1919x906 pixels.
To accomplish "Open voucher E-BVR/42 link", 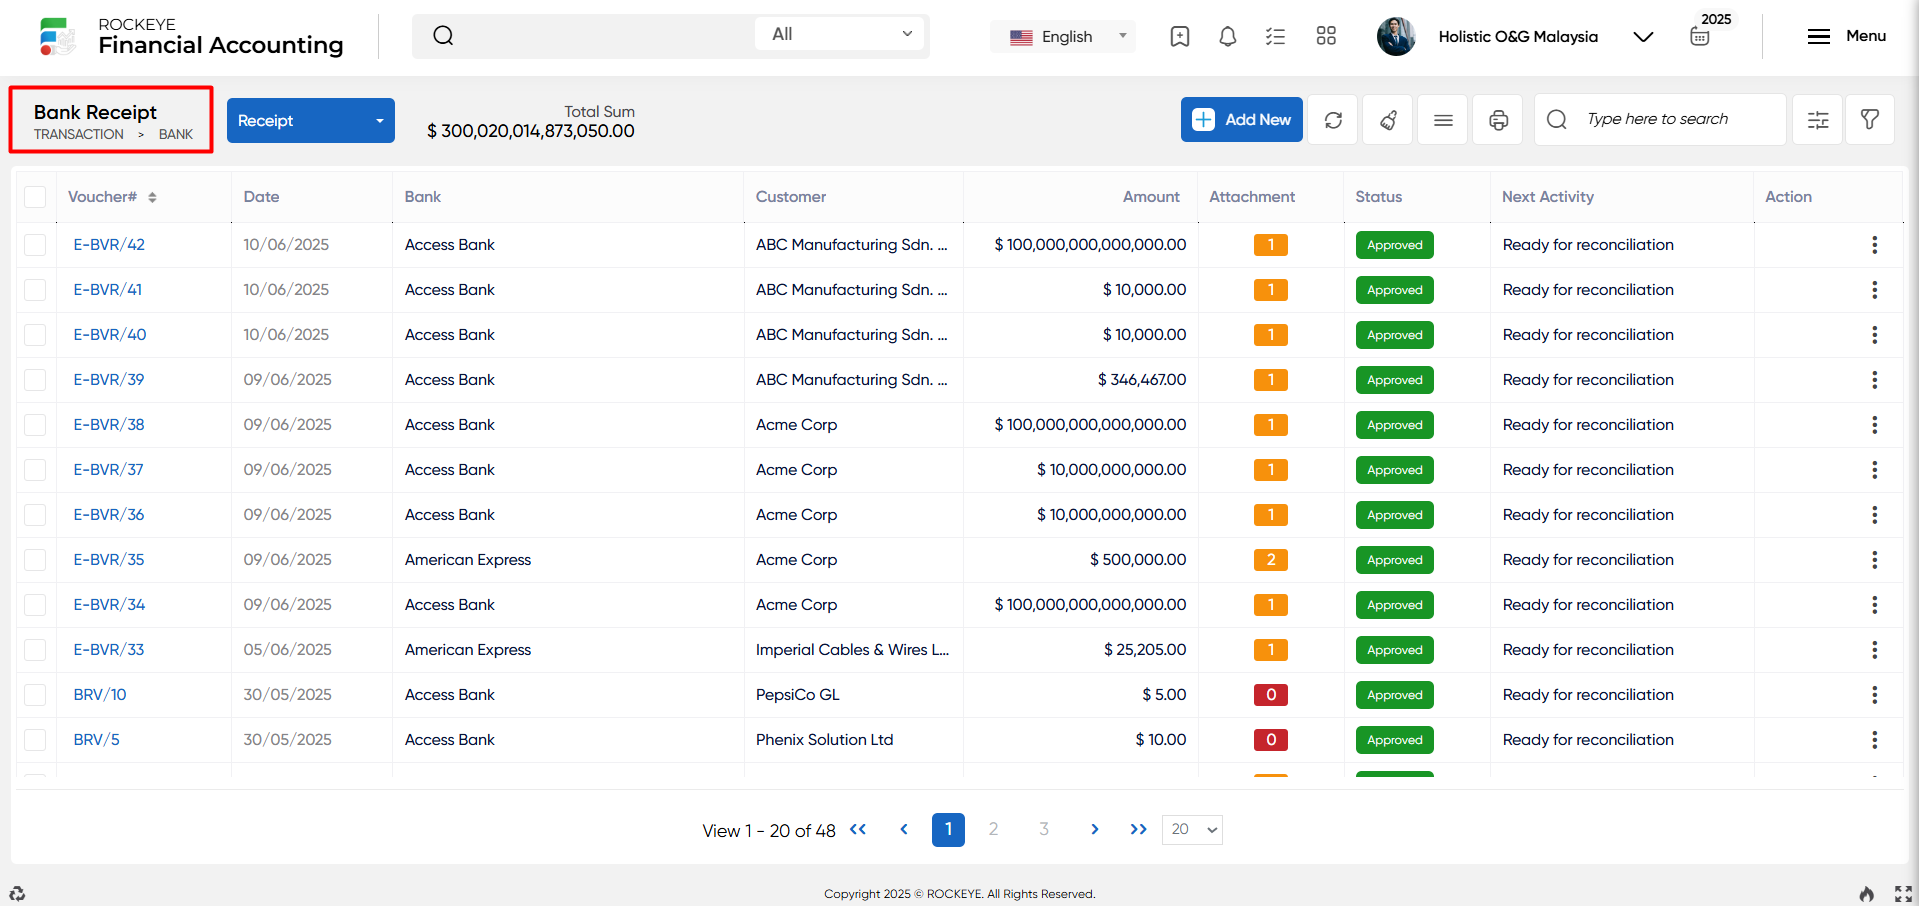I will (109, 245).
